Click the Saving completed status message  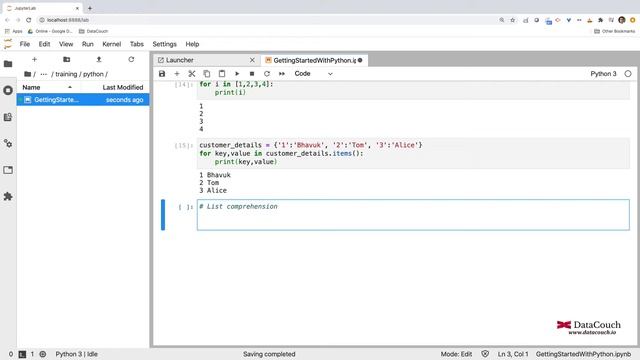coord(269,354)
